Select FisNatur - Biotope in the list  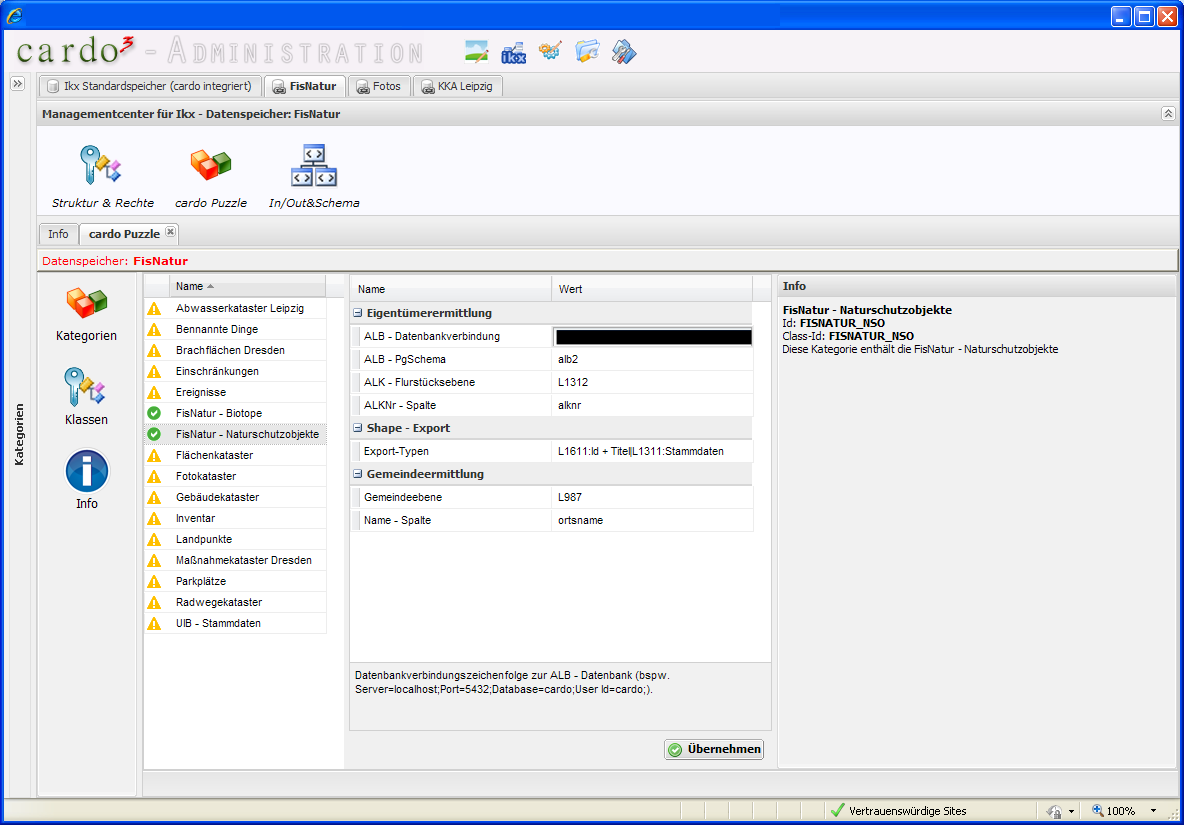[218, 413]
